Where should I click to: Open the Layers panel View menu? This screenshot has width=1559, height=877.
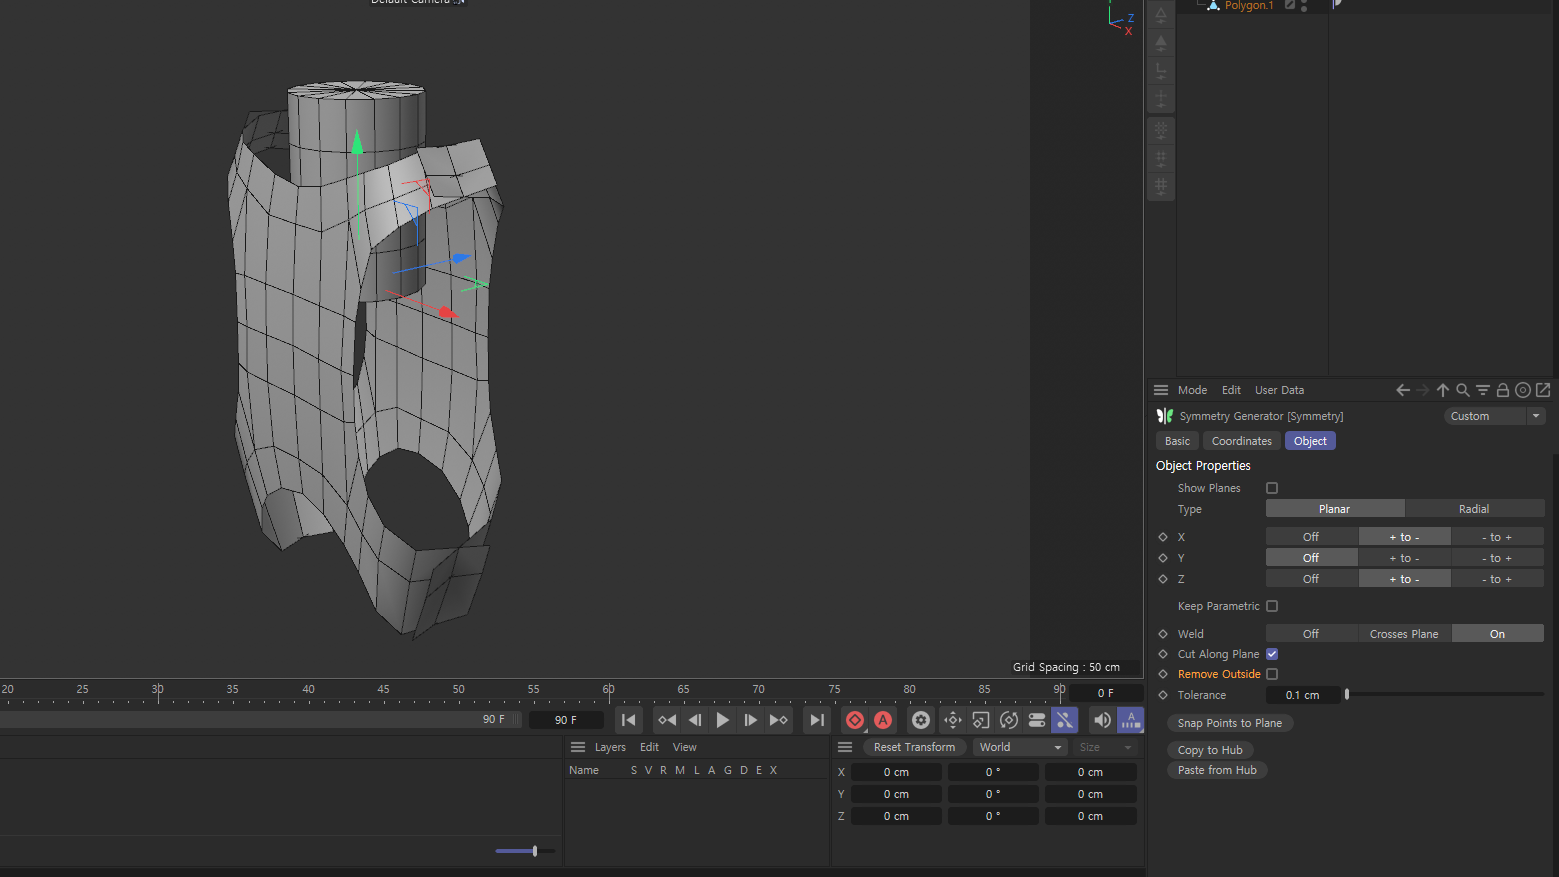pyautogui.click(x=684, y=747)
